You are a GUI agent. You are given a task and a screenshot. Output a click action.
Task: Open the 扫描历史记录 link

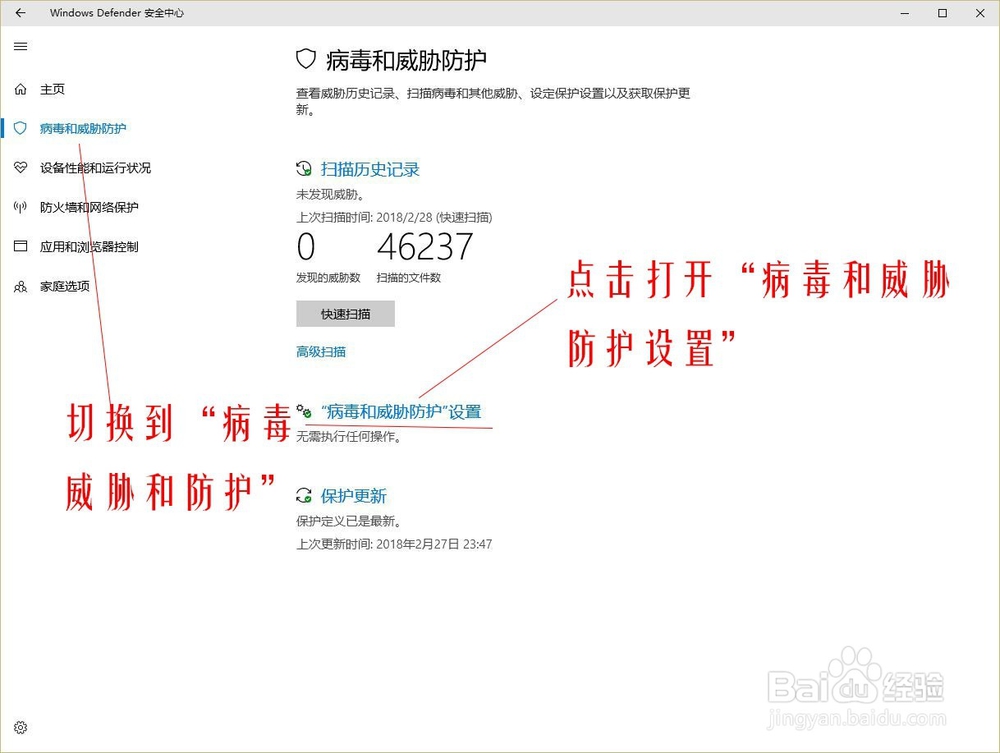click(x=370, y=170)
